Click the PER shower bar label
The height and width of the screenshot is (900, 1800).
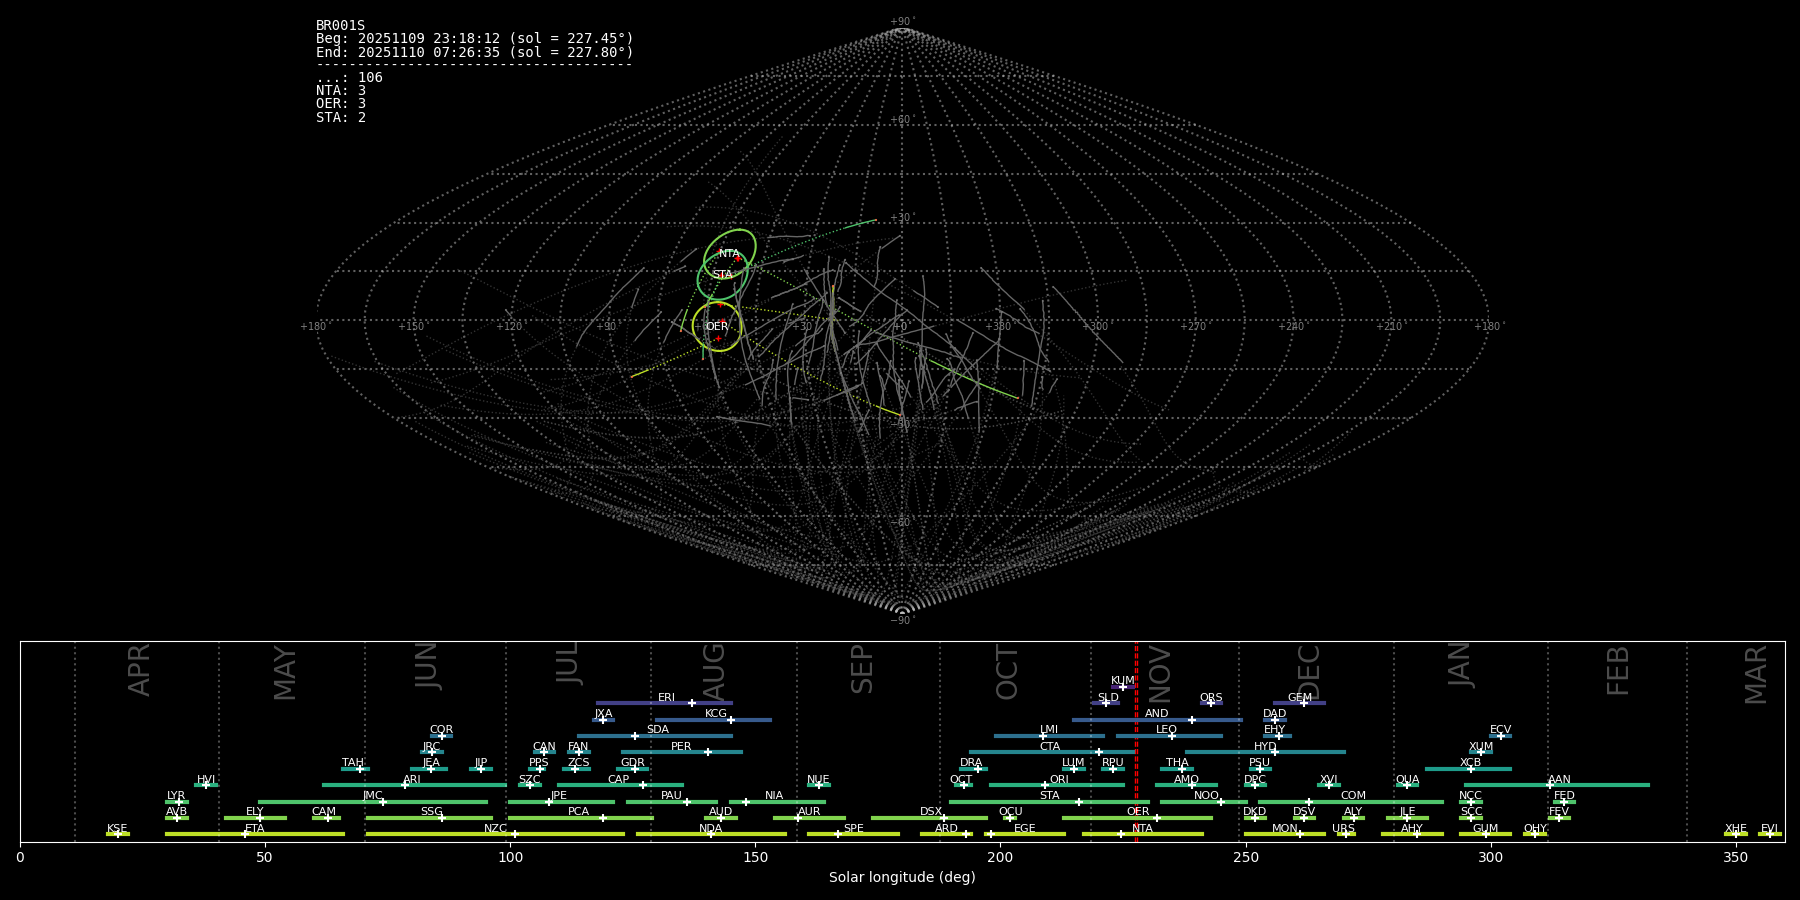681,747
